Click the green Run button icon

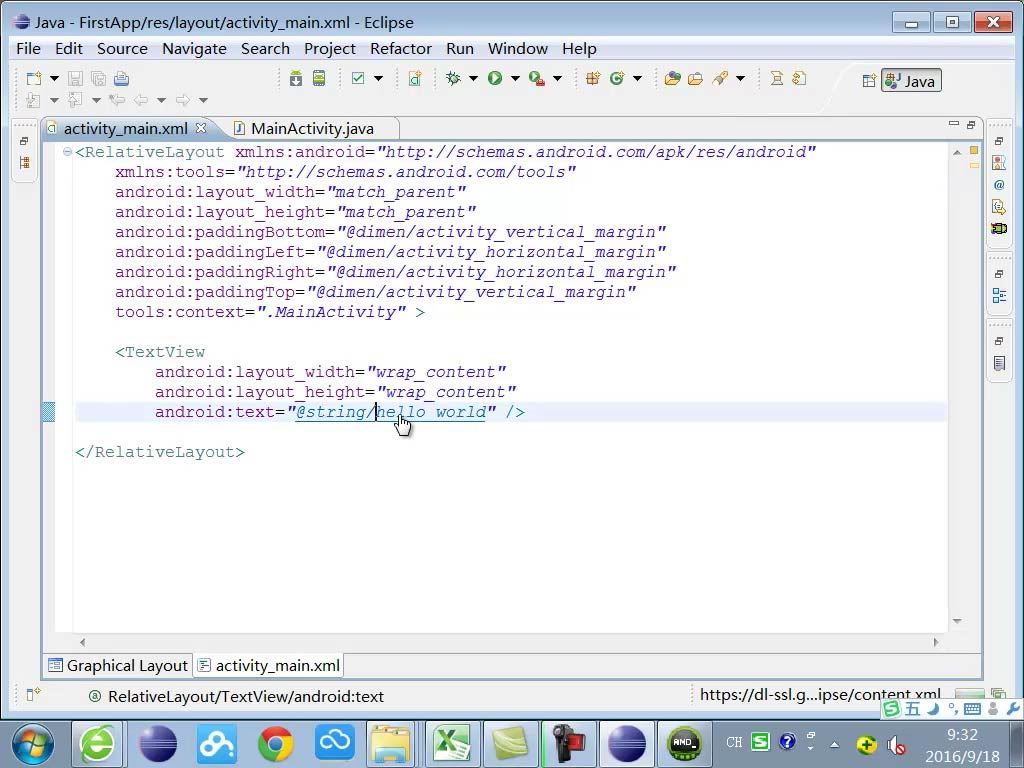point(495,78)
